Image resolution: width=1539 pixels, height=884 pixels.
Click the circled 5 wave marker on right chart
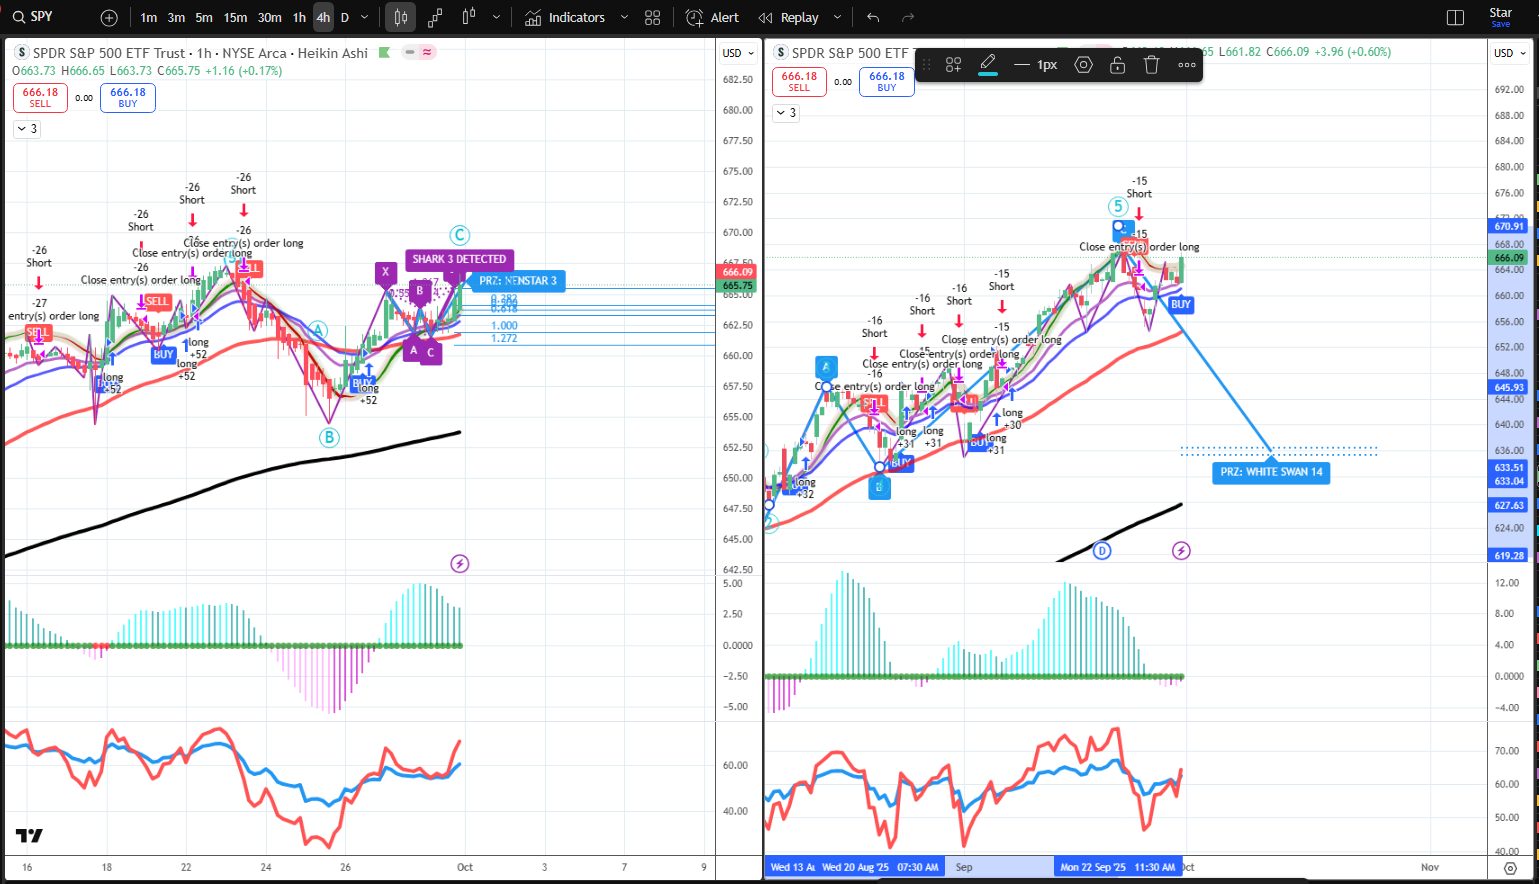(1118, 206)
